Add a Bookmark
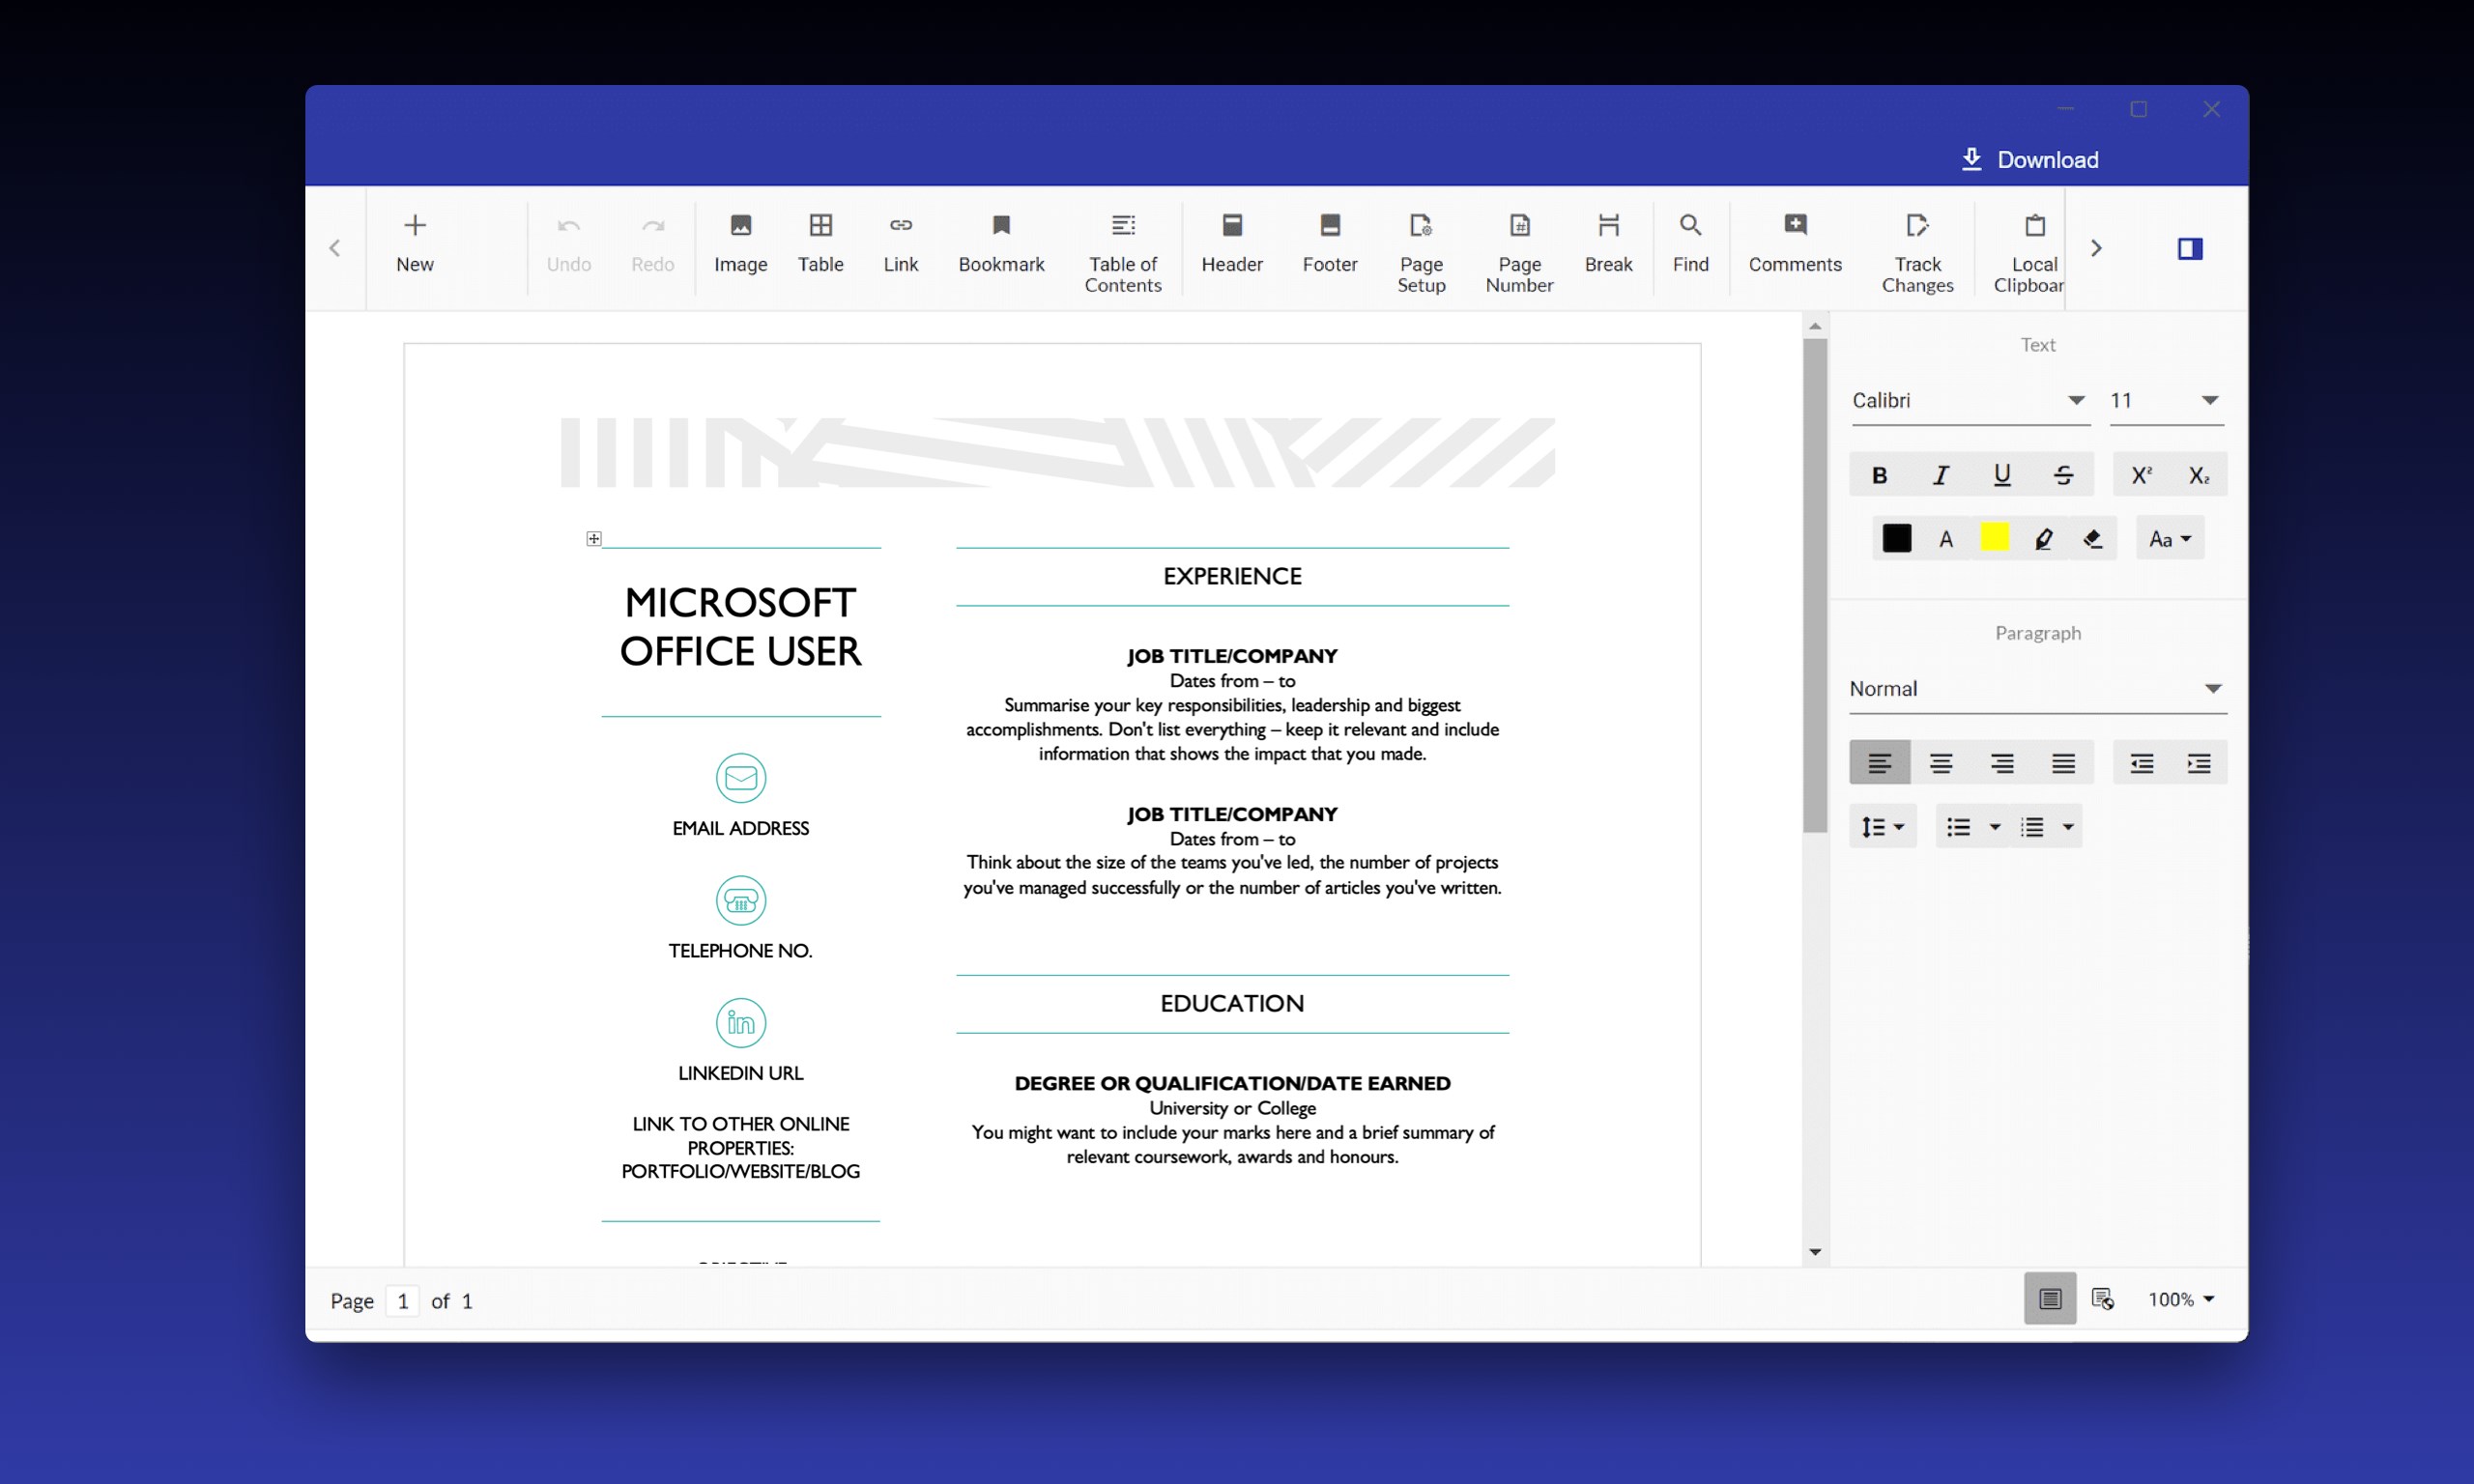The width and height of the screenshot is (2474, 1484). click(x=1000, y=246)
